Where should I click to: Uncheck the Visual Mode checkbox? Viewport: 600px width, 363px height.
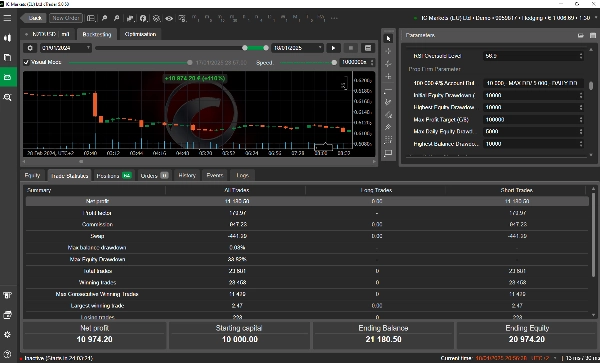tap(26, 62)
